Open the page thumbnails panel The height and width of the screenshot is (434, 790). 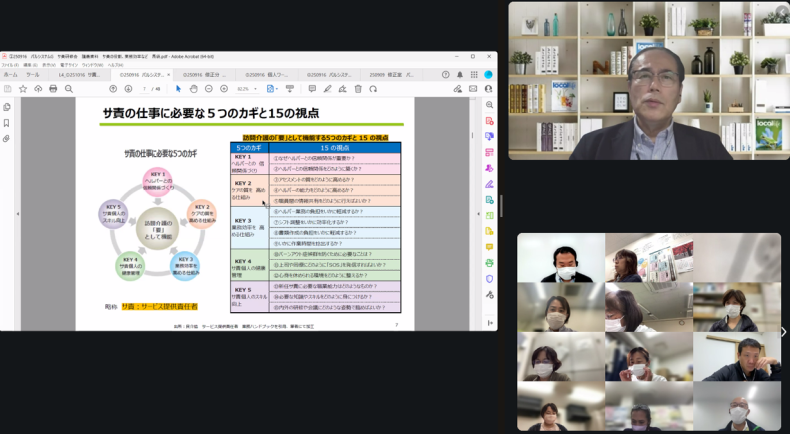[7, 106]
